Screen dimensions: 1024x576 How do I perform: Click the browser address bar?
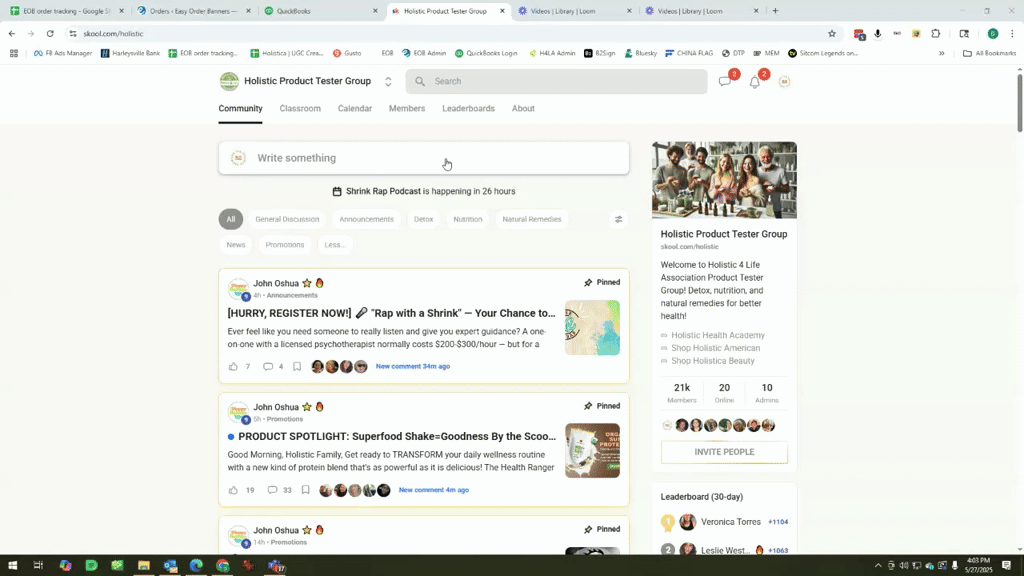tap(451, 34)
